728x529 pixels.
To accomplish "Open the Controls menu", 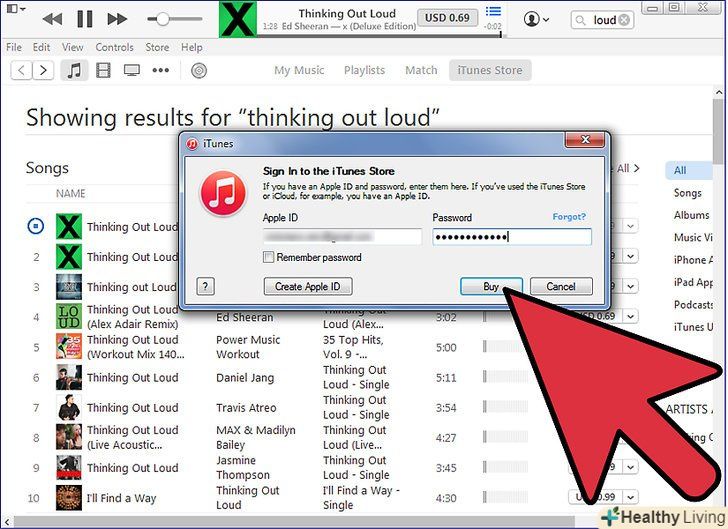I will [x=114, y=47].
